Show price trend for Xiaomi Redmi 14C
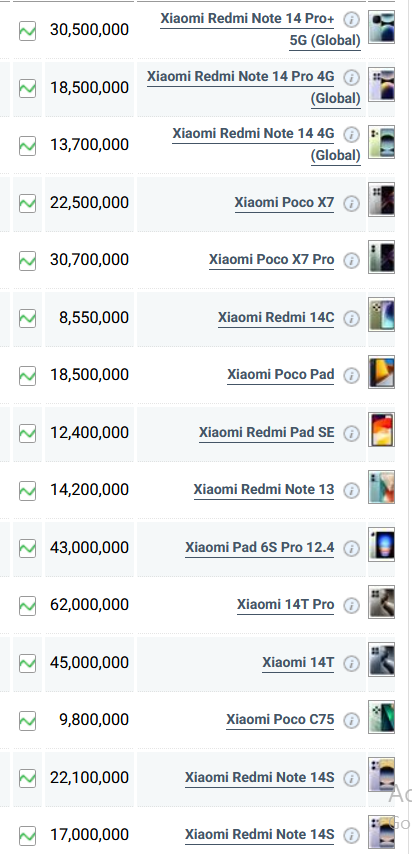412x854 pixels. (x=27, y=319)
